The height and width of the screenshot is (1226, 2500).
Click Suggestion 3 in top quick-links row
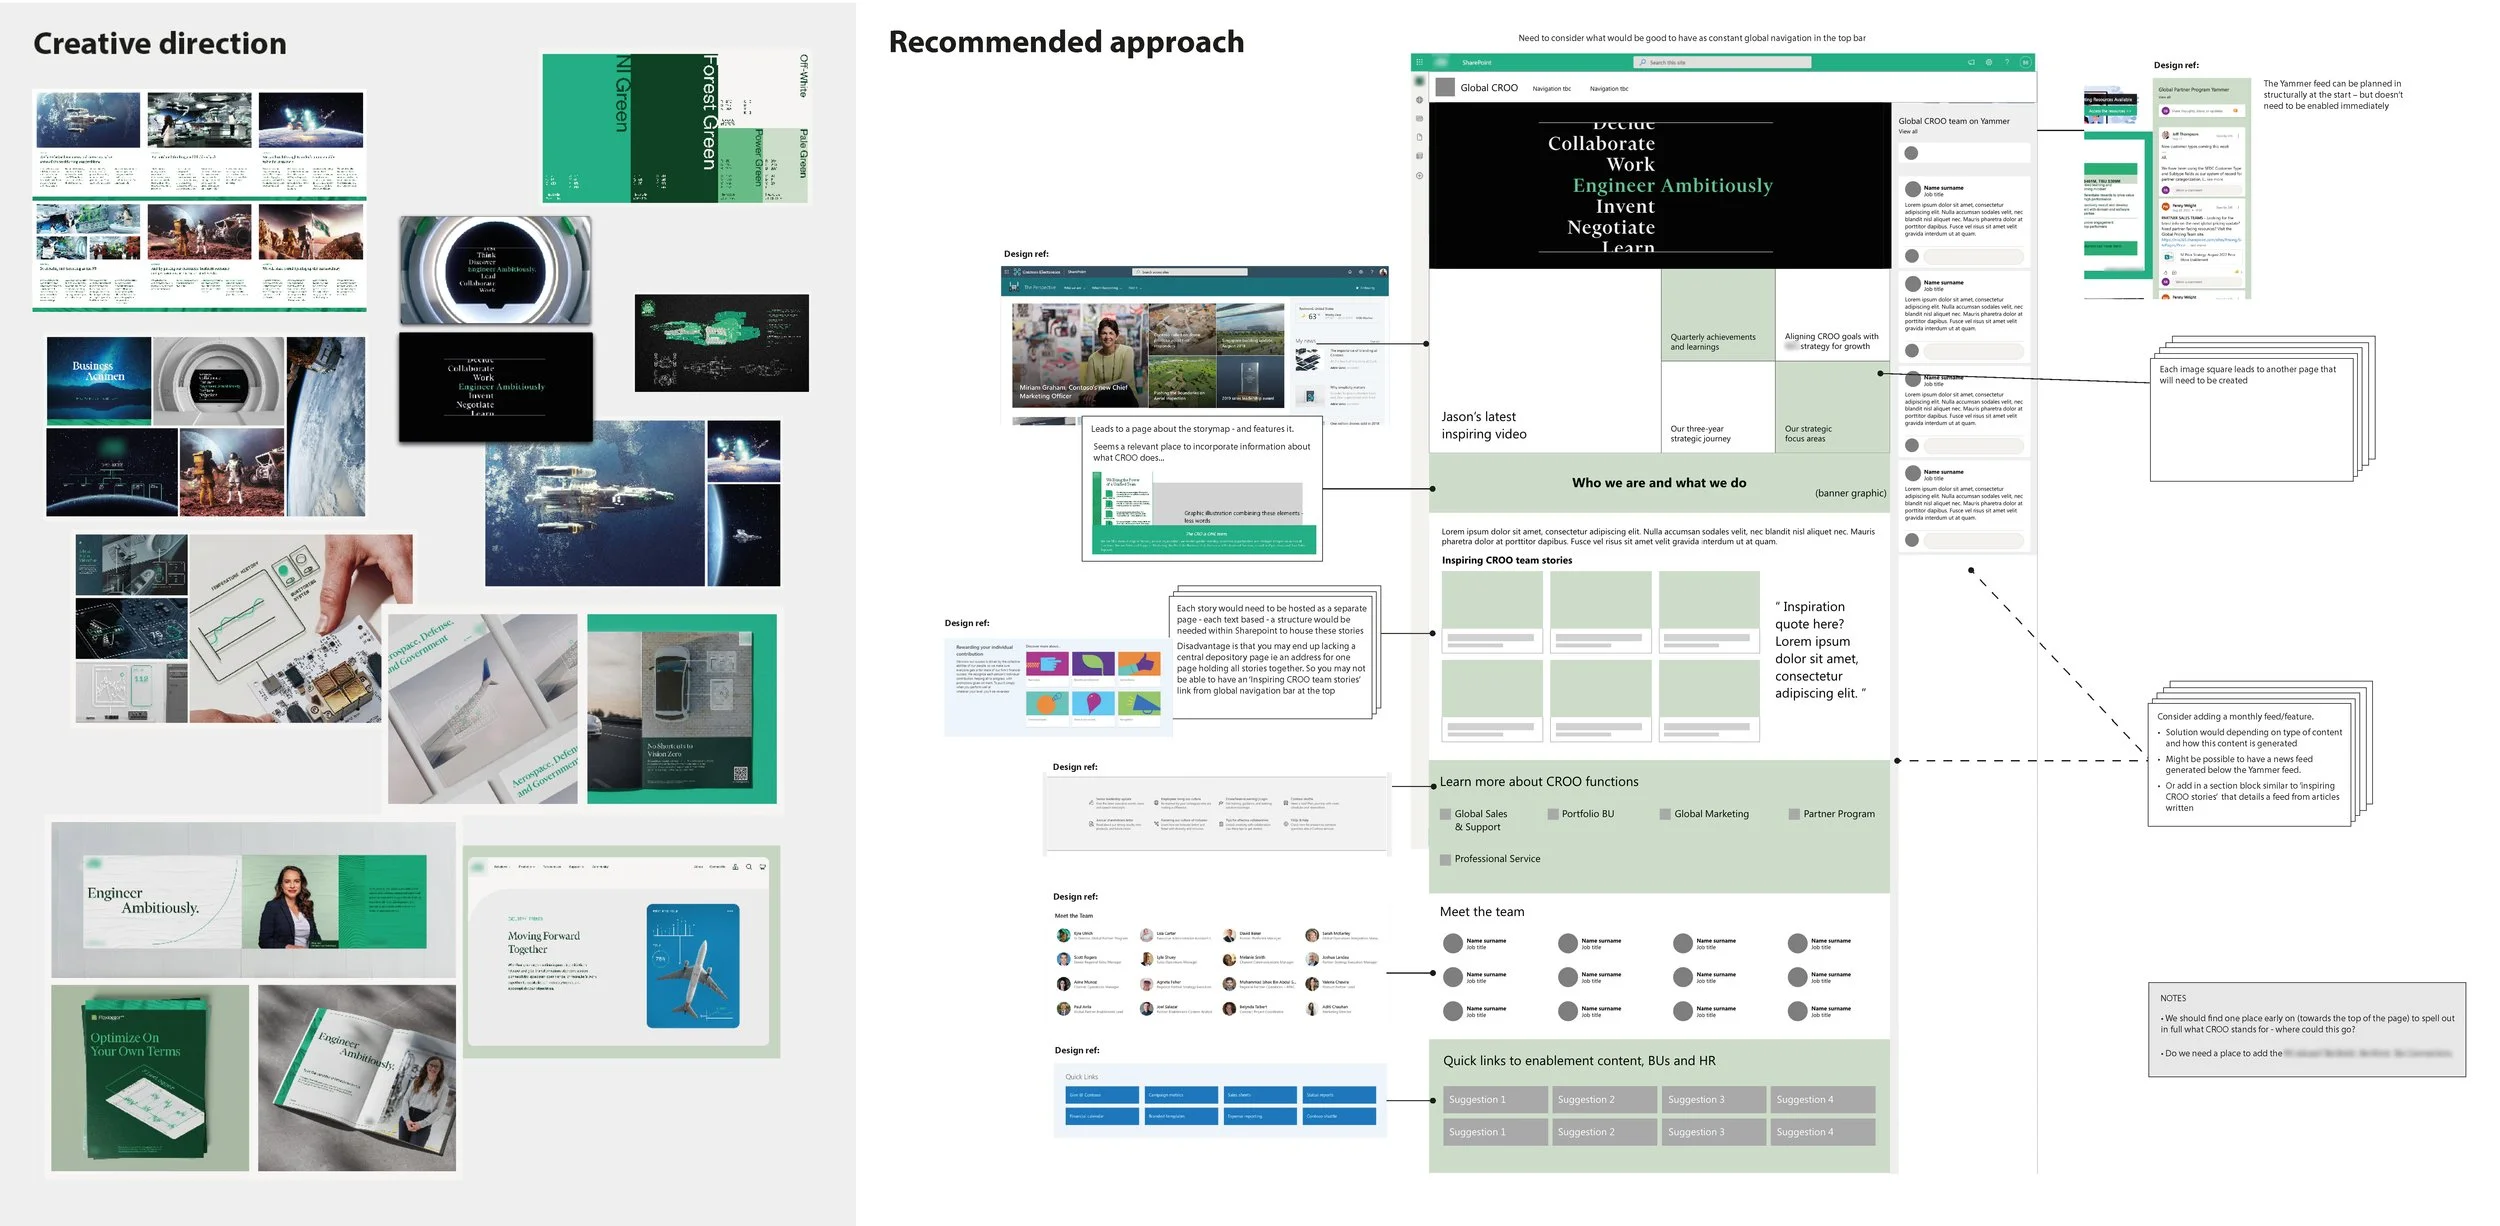pyautogui.click(x=1713, y=1099)
